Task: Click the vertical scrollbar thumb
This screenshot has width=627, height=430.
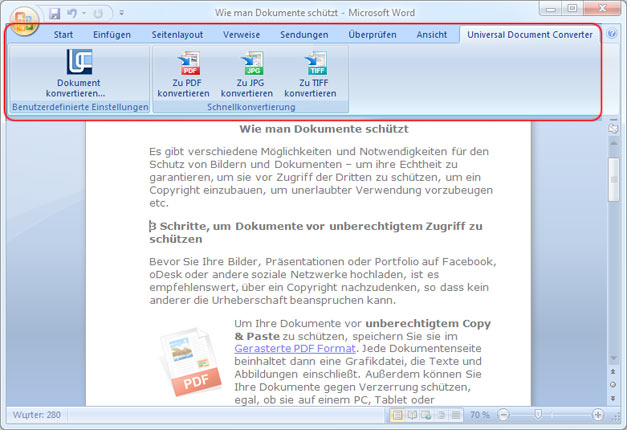Action: tap(614, 179)
